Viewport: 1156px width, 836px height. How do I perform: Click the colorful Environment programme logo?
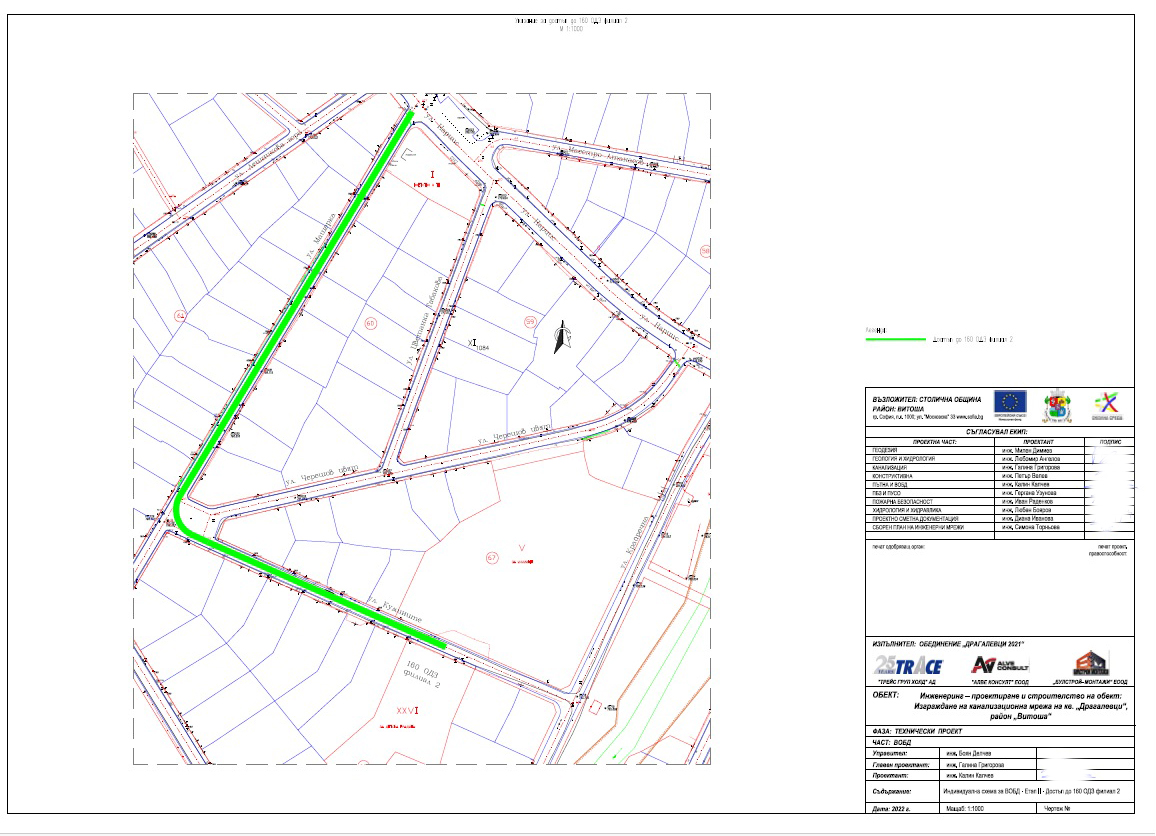[1106, 405]
